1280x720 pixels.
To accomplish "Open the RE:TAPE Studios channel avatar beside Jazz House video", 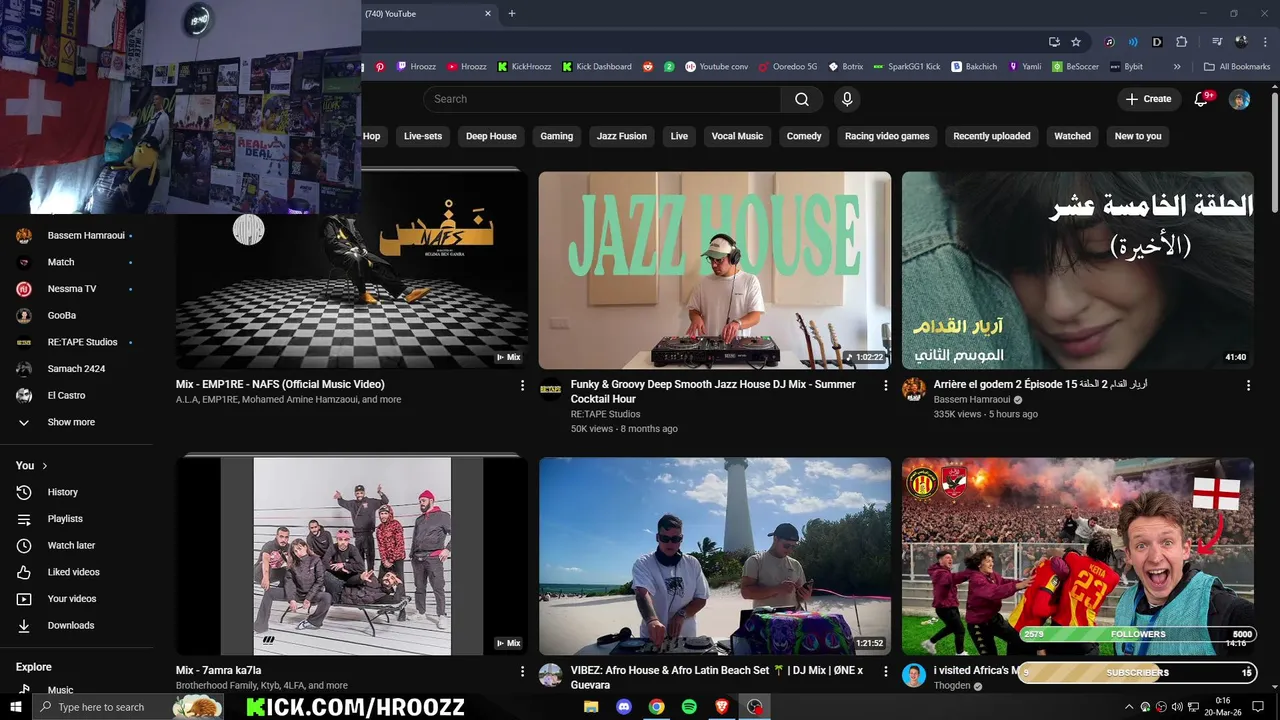I will [x=551, y=390].
